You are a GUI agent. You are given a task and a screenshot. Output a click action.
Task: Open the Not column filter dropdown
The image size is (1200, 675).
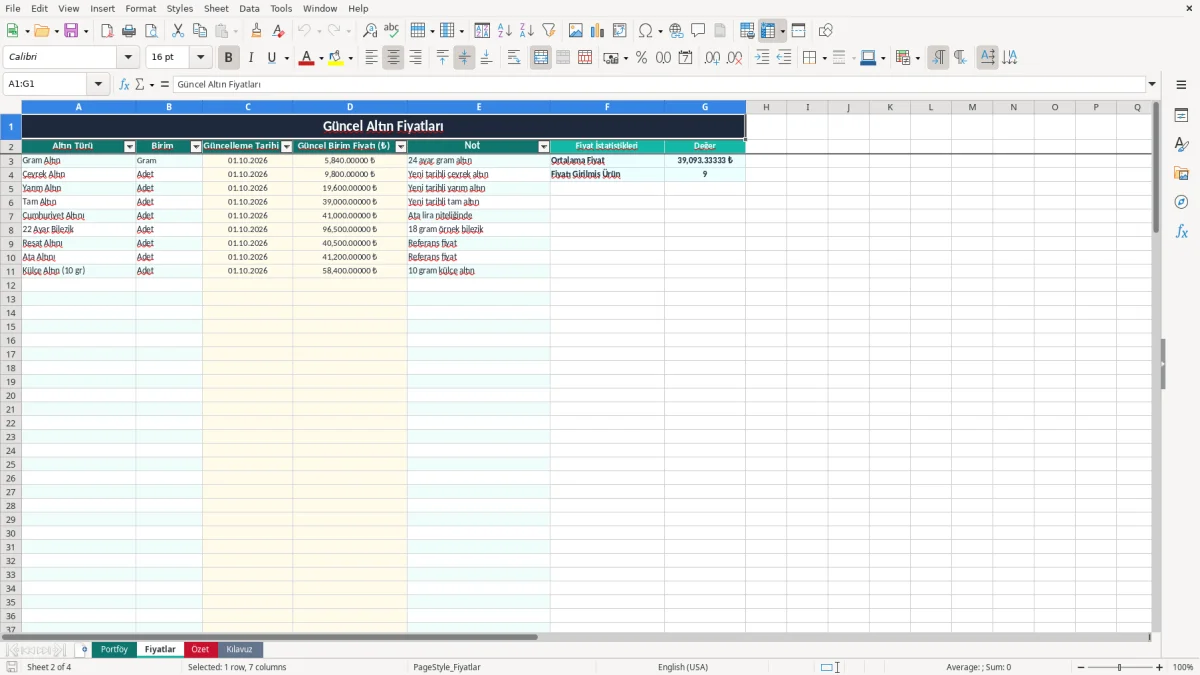pos(544,147)
